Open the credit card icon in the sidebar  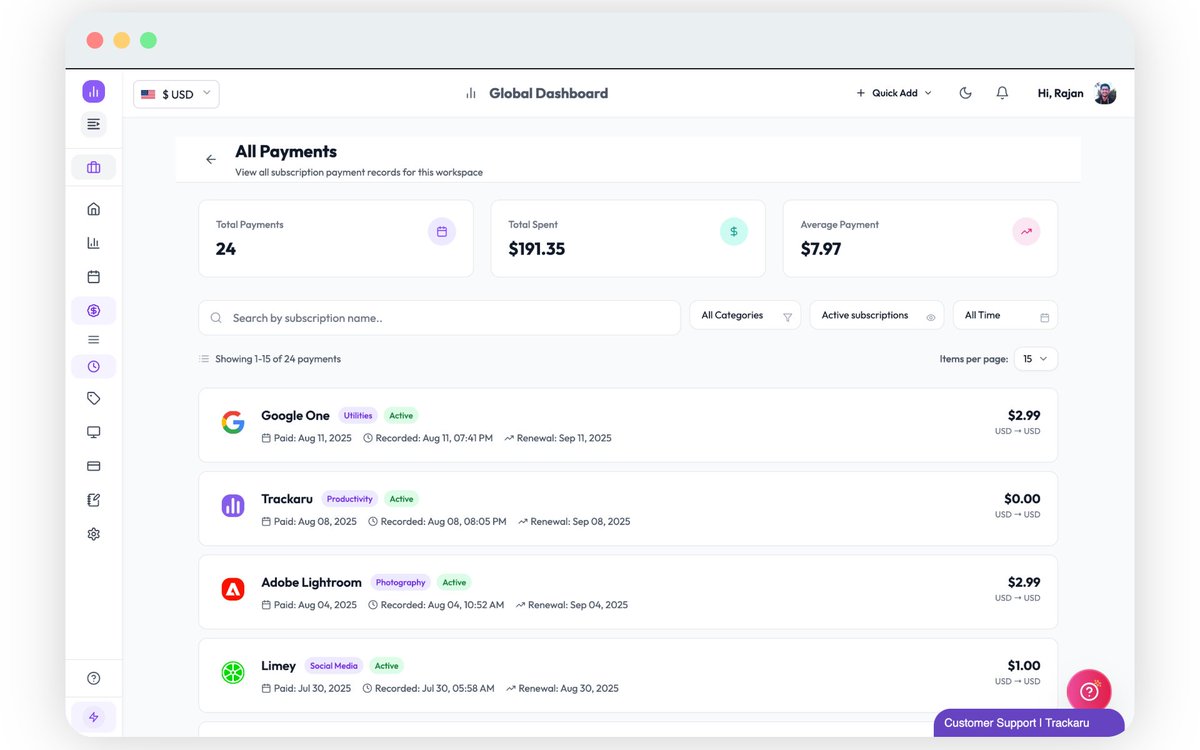(93, 466)
